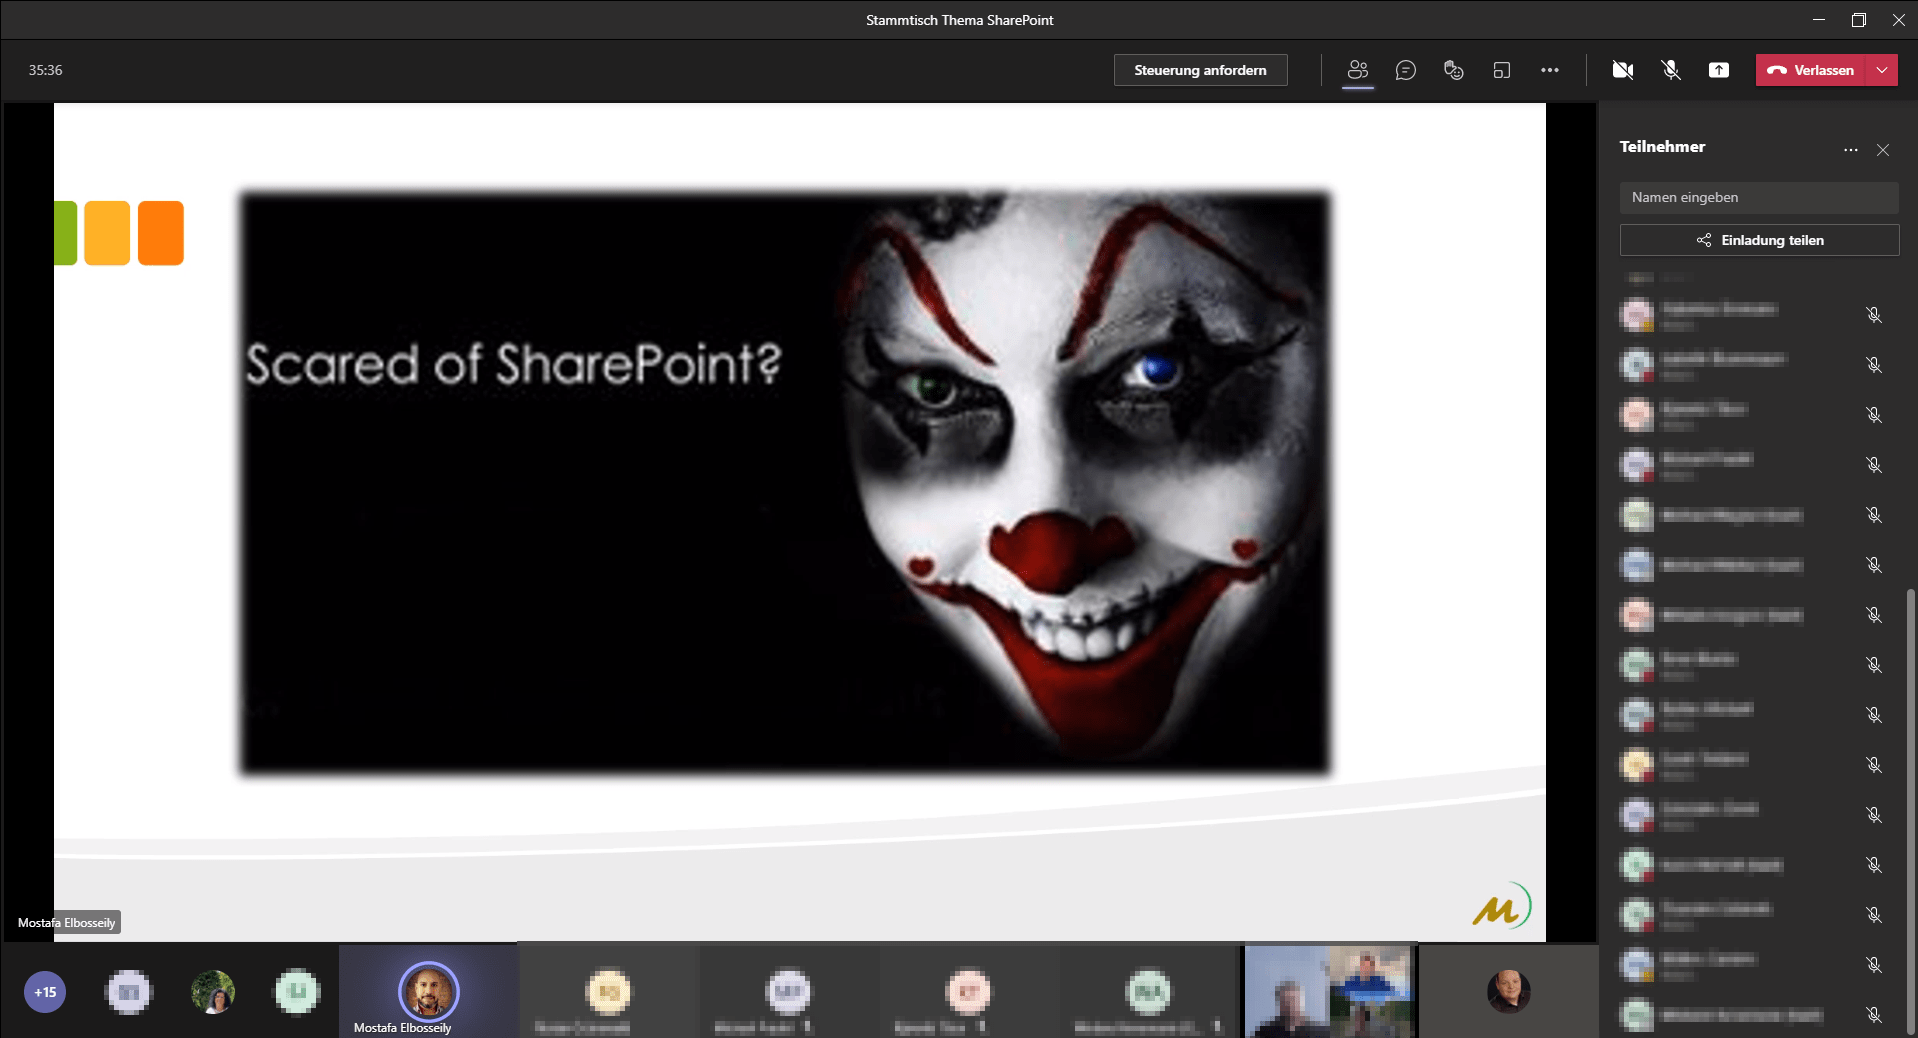Select Mostafa Elbosseily's highlighted participant tile

tap(428, 991)
